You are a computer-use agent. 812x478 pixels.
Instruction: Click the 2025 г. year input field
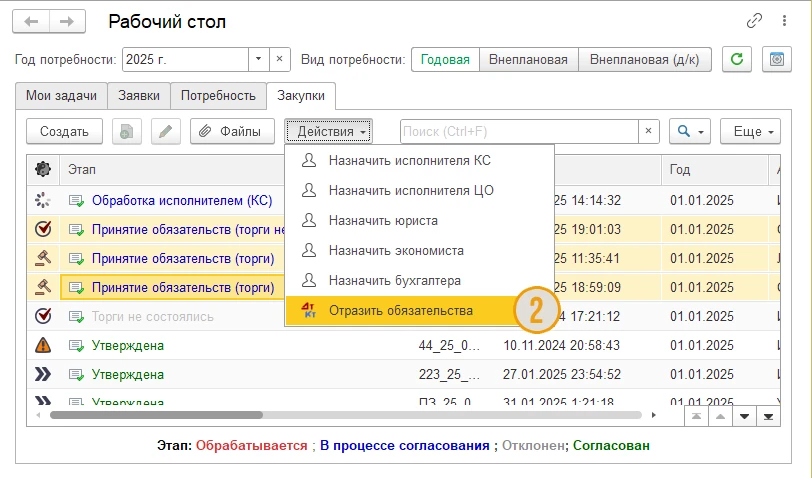tap(185, 59)
